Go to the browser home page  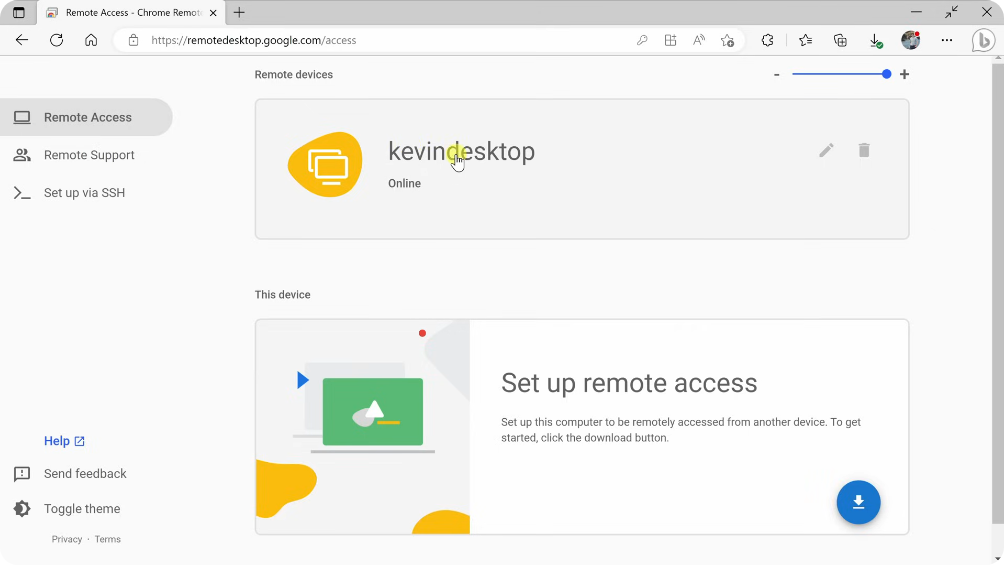91,40
